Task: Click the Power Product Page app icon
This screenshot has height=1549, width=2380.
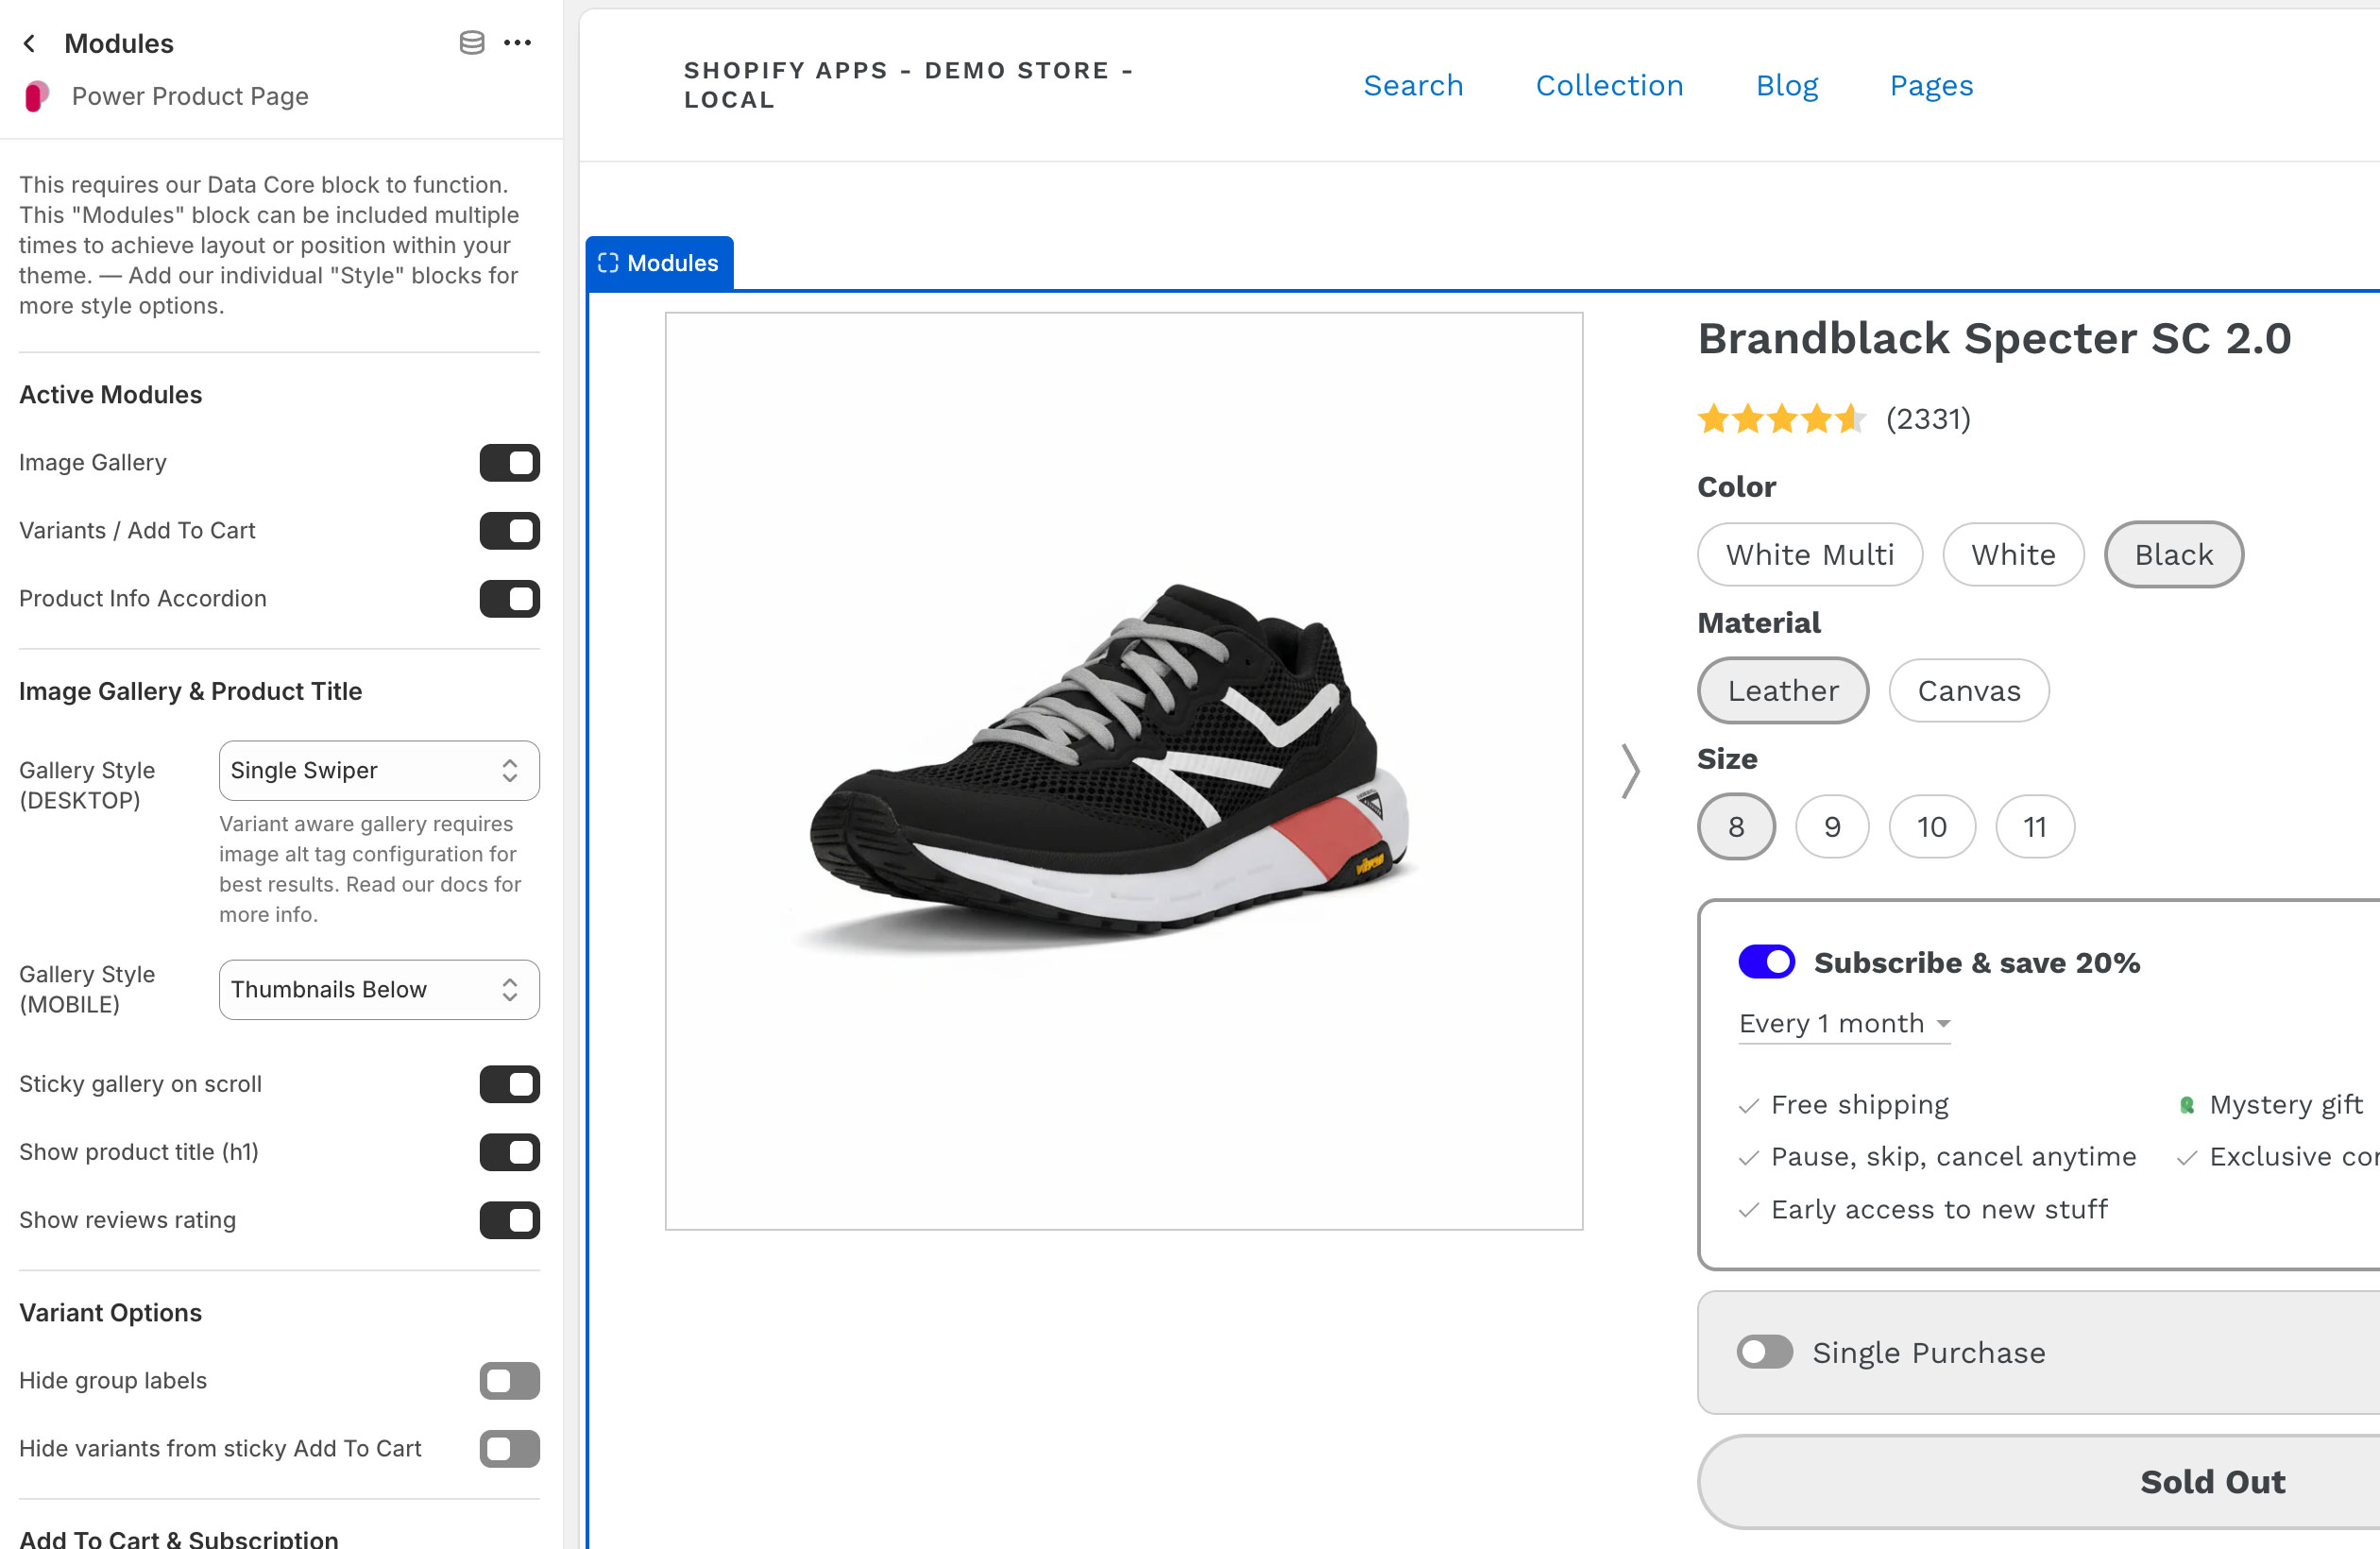Action: (x=36, y=96)
